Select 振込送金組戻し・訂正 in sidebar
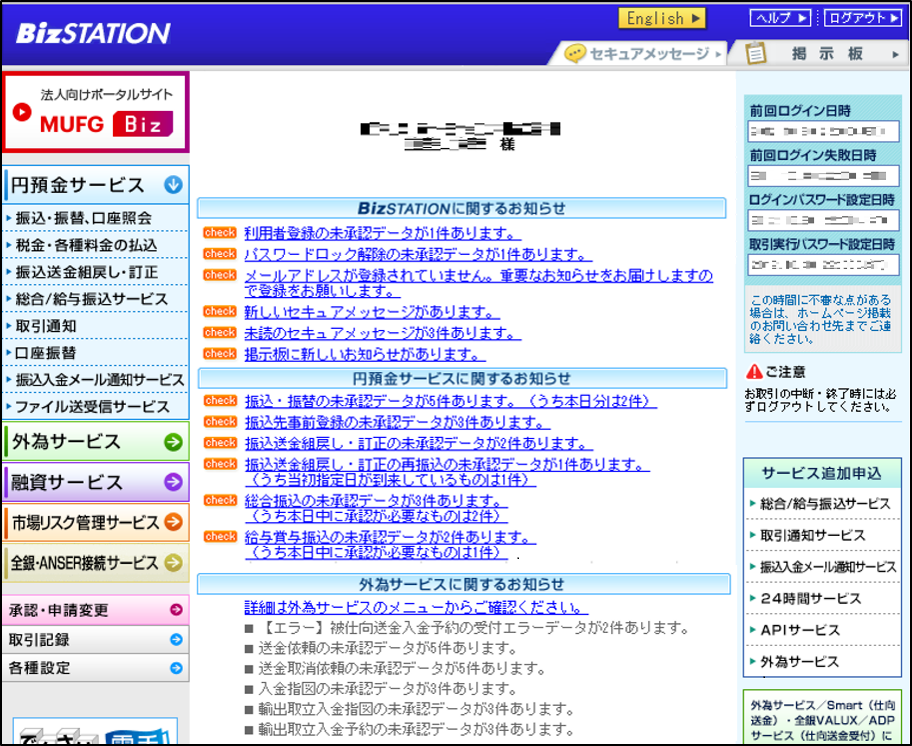 [87, 272]
